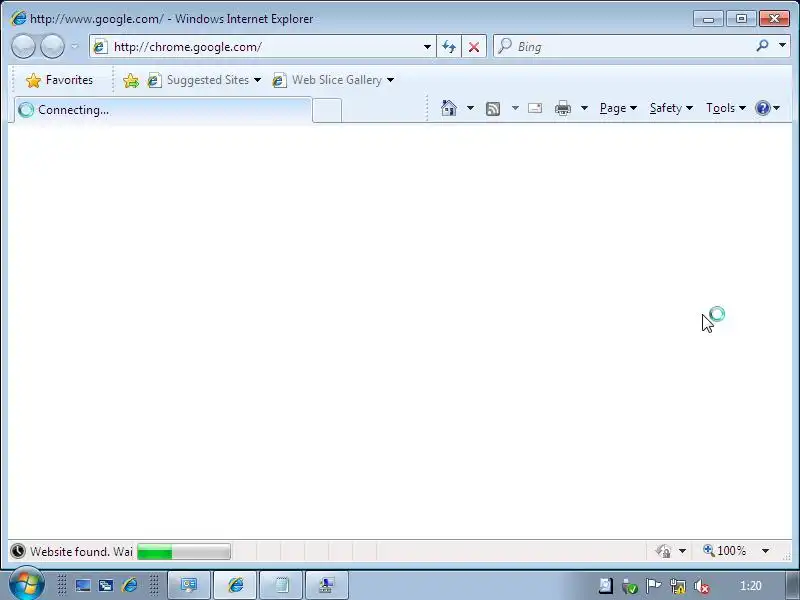
Task: Click the Show Desktop quick launch icon
Action: pyautogui.click(x=83, y=585)
